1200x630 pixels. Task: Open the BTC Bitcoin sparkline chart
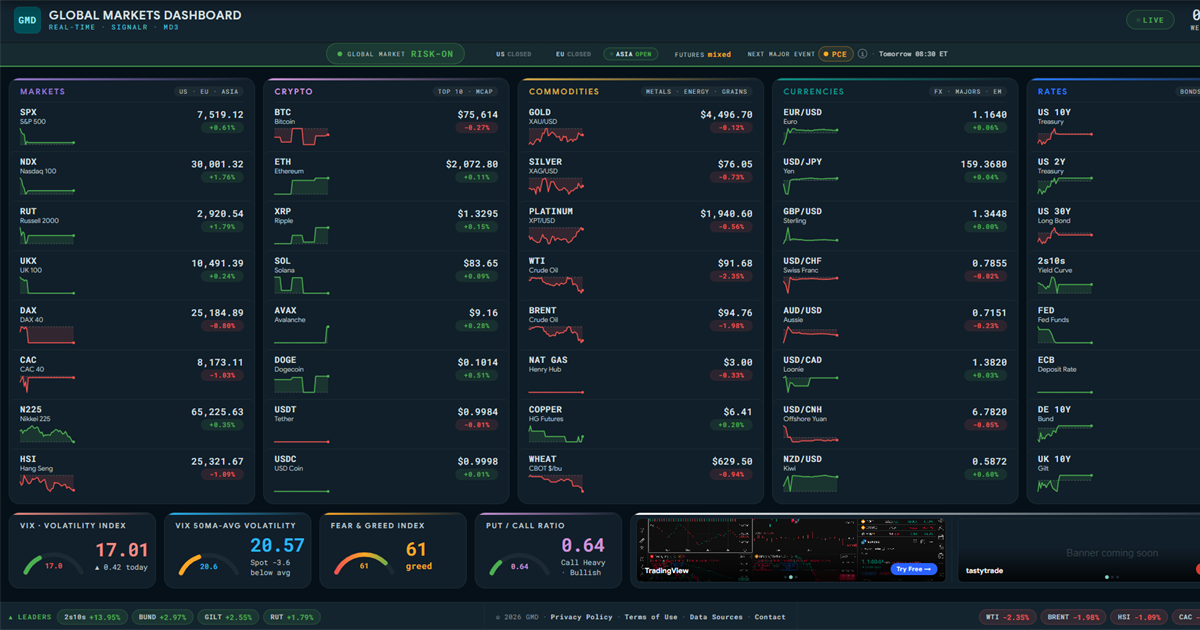click(302, 135)
